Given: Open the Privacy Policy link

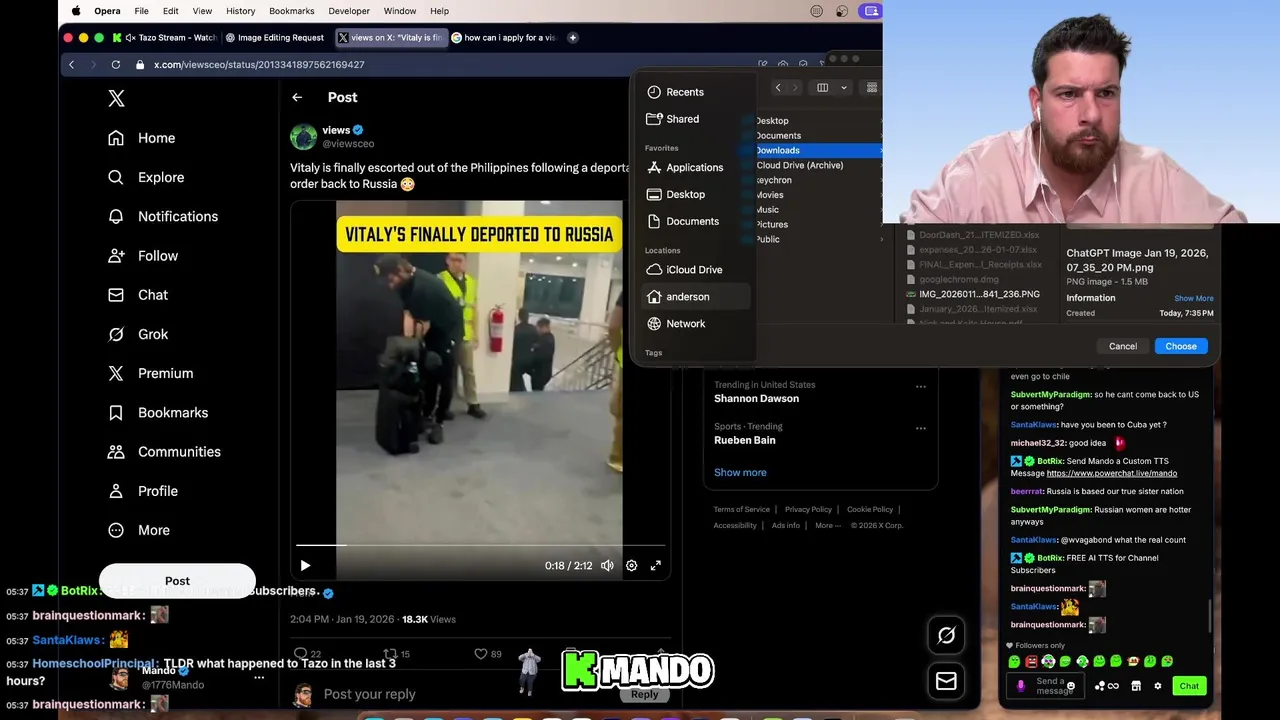Looking at the screenshot, I should pos(808,509).
